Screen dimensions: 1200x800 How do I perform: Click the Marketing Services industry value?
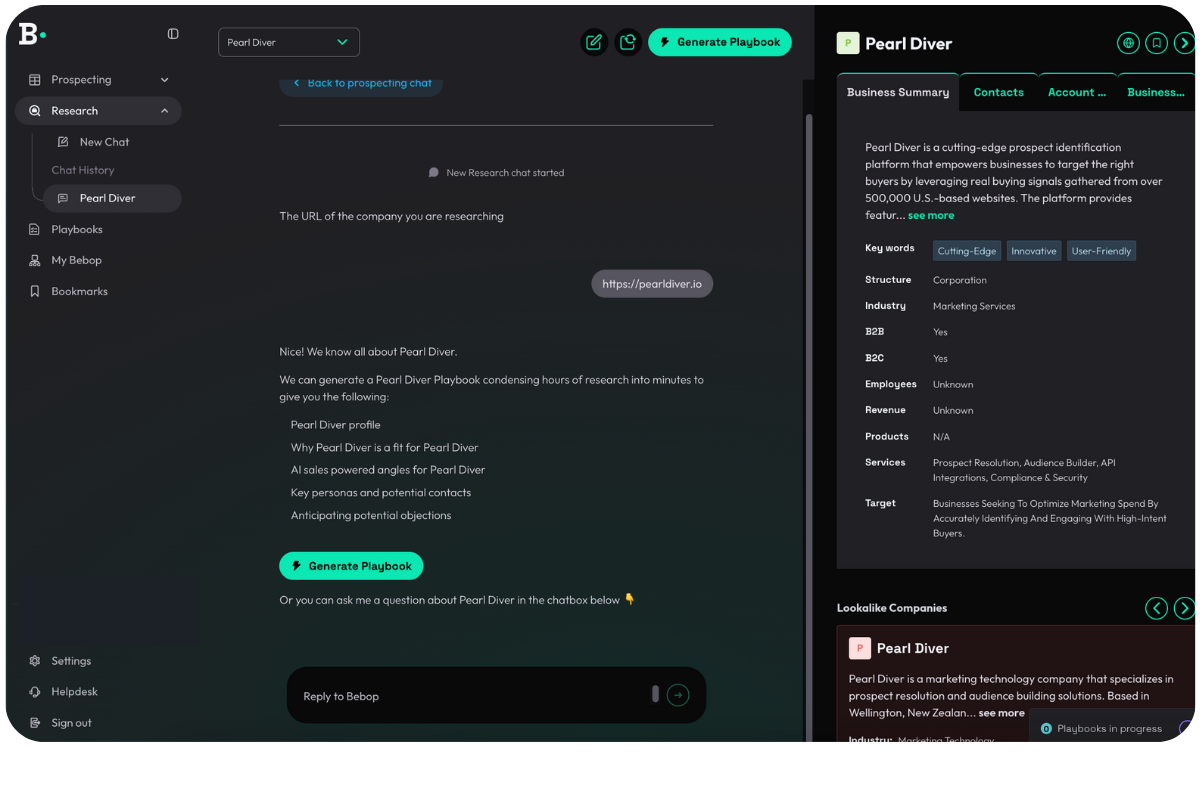tap(974, 306)
